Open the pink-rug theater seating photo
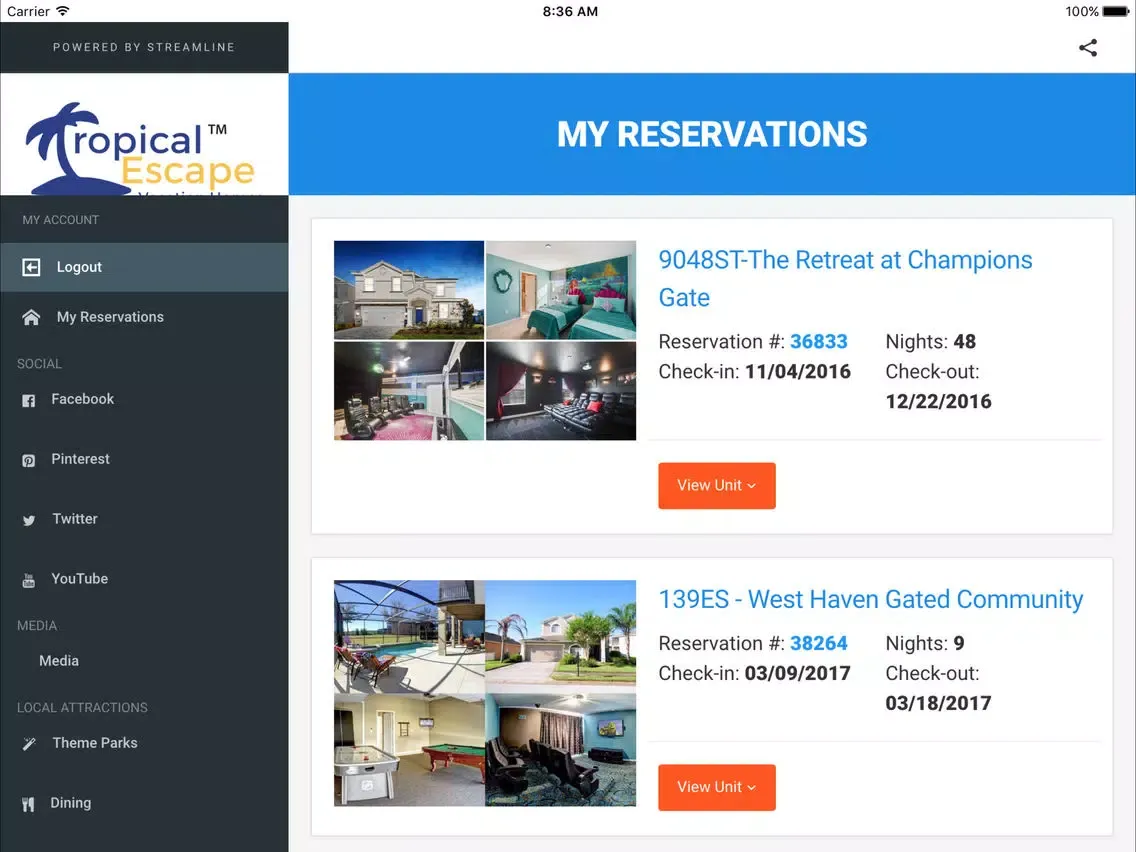1136x852 pixels. click(409, 390)
